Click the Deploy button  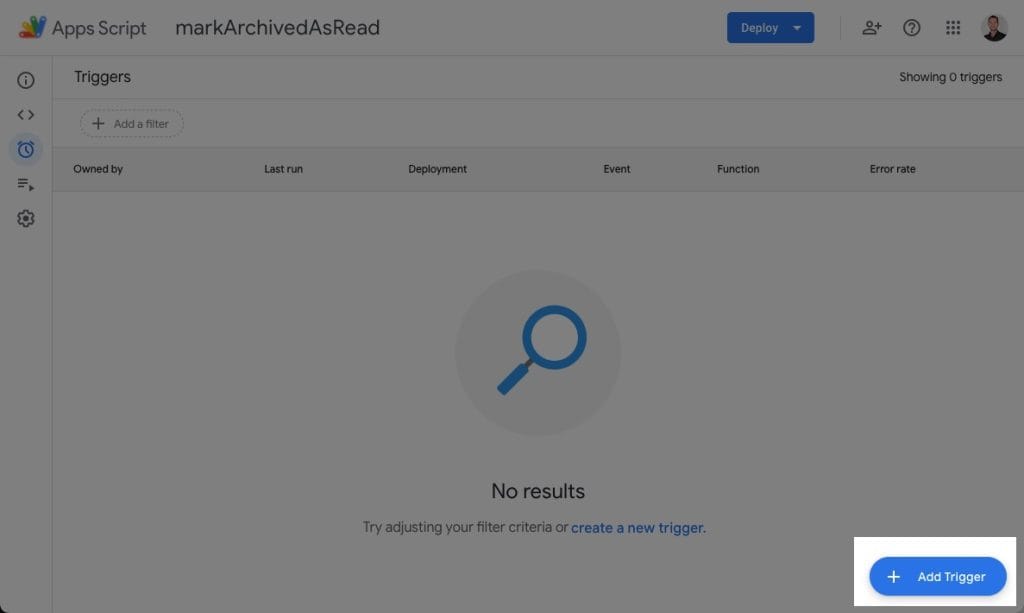[760, 27]
